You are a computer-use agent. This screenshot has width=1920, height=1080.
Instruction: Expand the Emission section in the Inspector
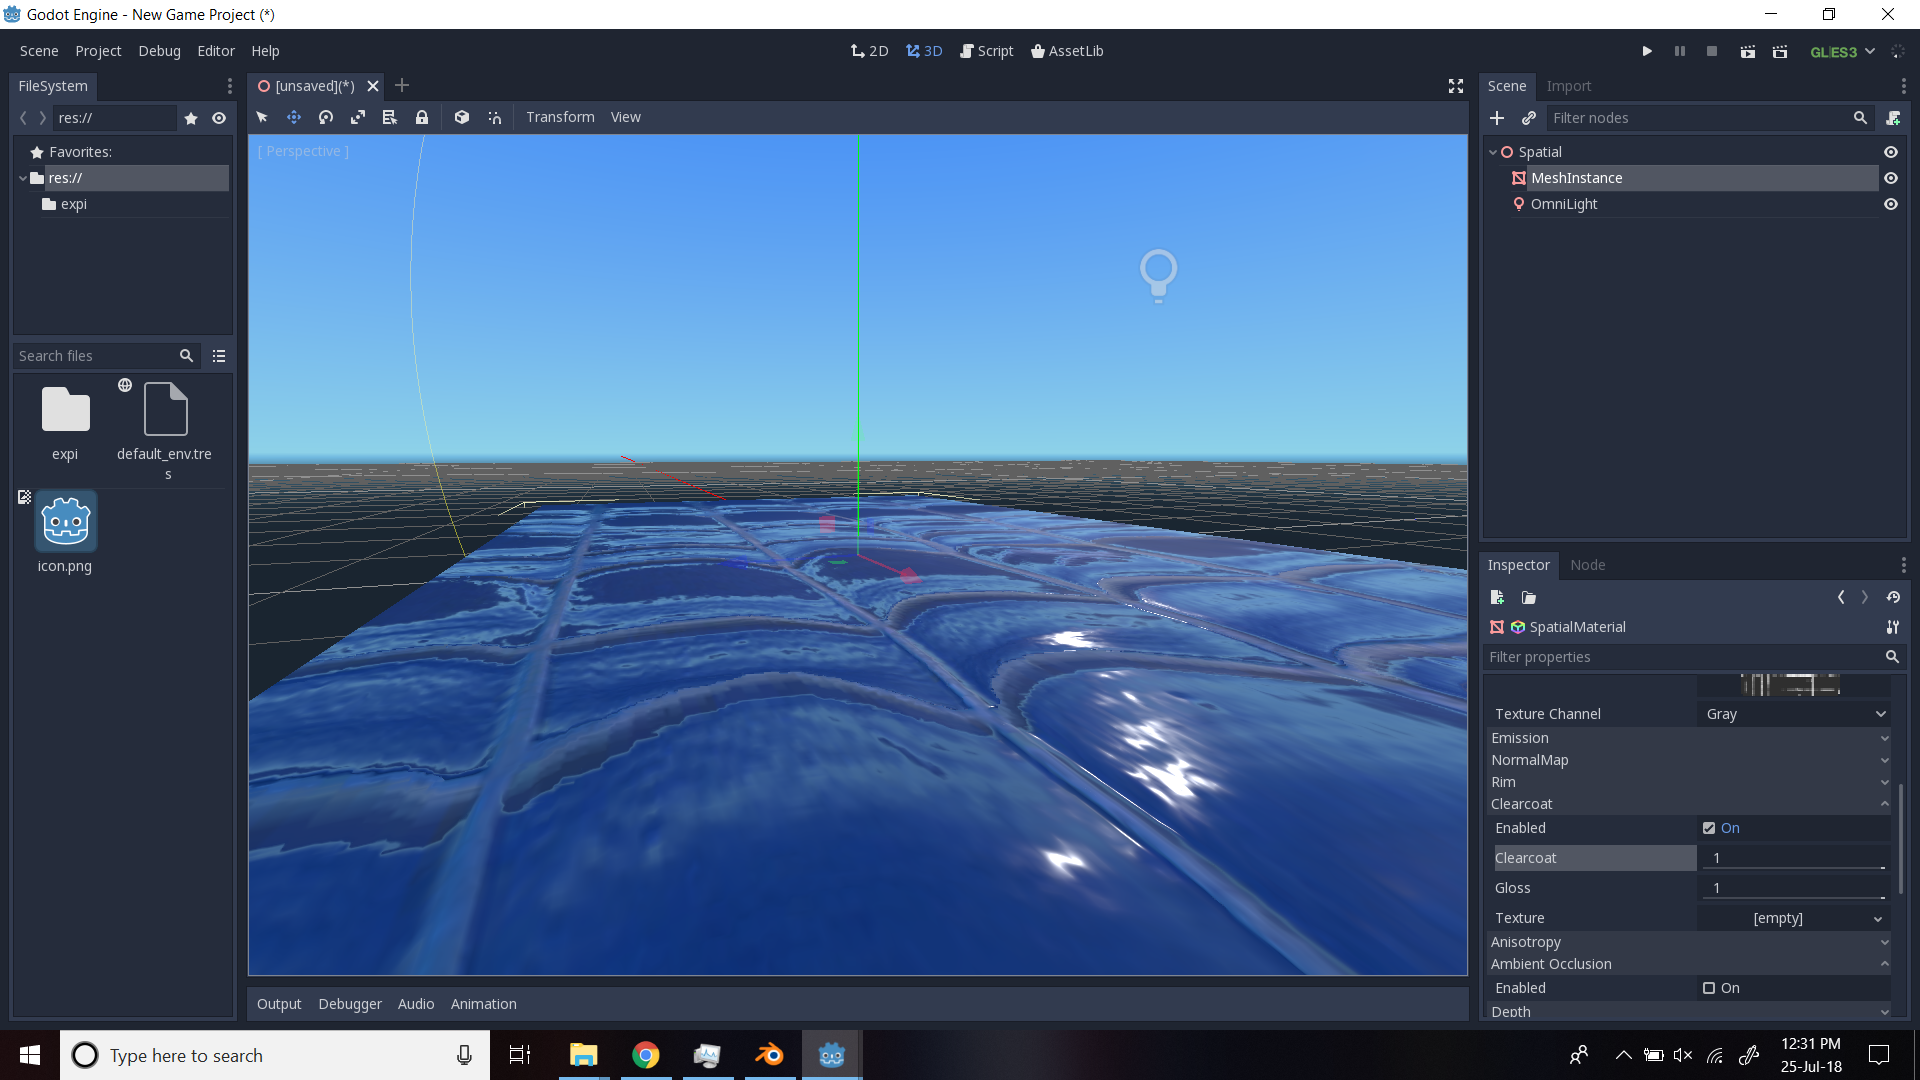click(1688, 738)
